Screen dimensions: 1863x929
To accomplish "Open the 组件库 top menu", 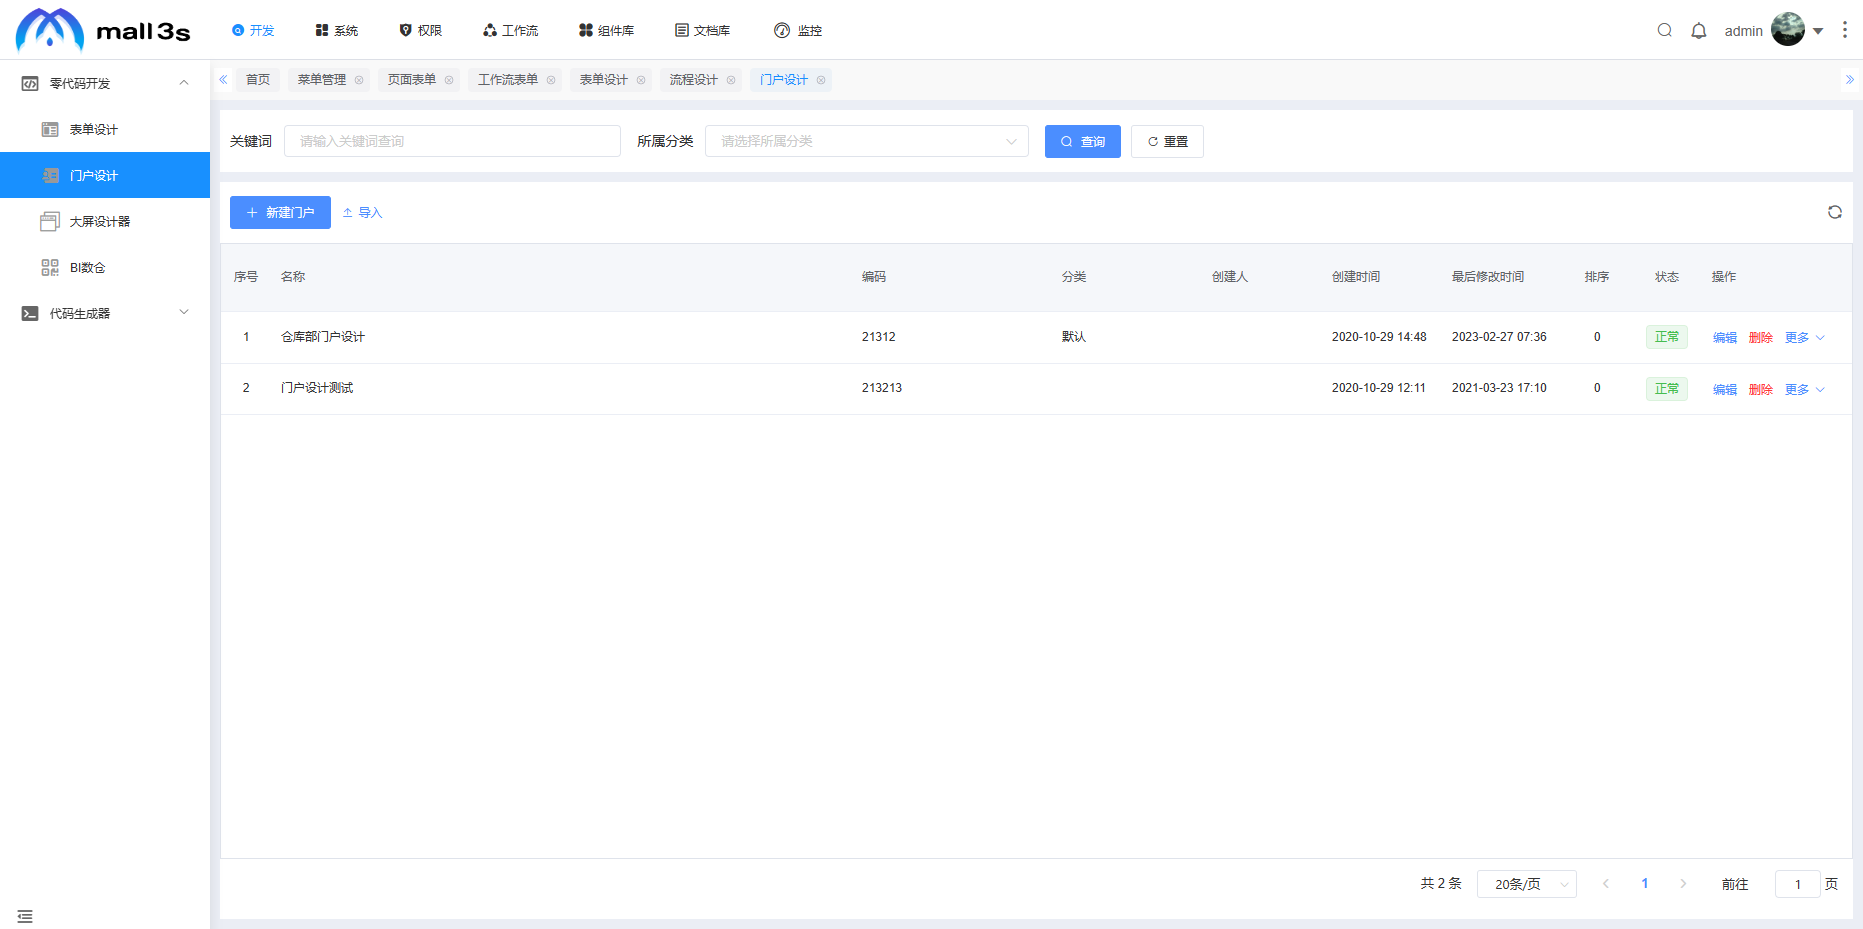I will pyautogui.click(x=607, y=31).
